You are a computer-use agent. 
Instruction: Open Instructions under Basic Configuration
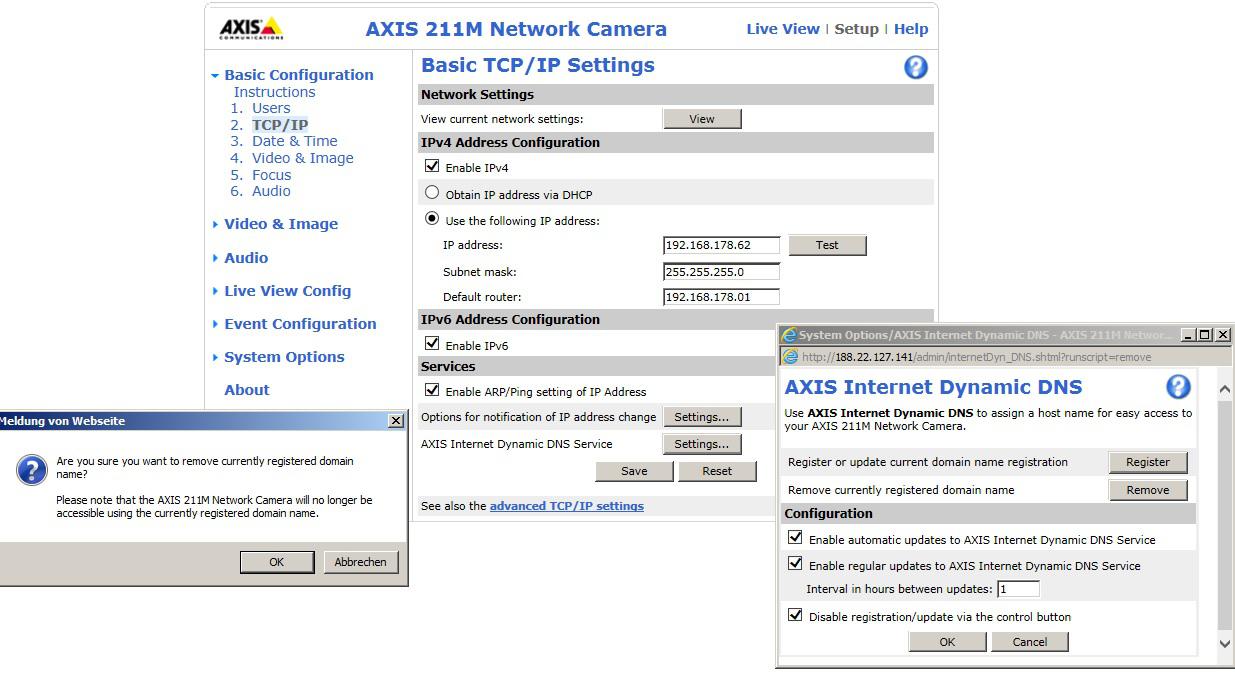coord(274,92)
